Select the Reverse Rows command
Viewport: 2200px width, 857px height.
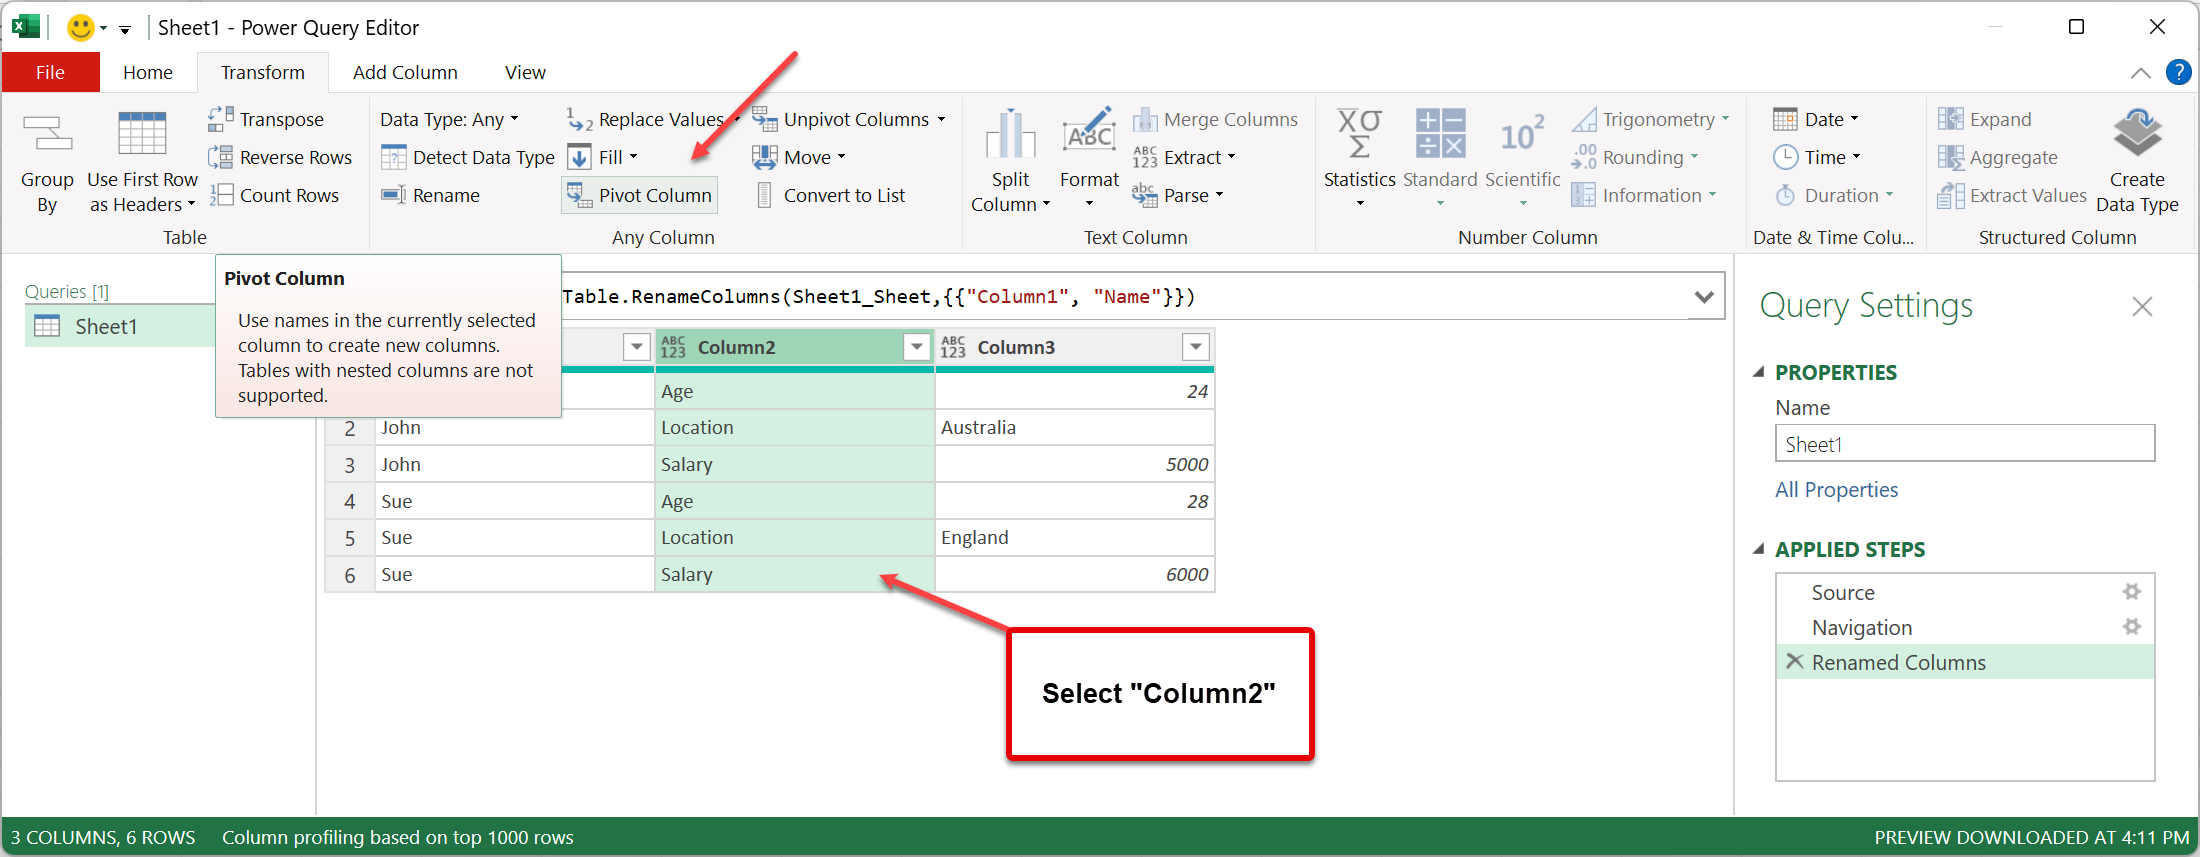pyautogui.click(x=280, y=157)
